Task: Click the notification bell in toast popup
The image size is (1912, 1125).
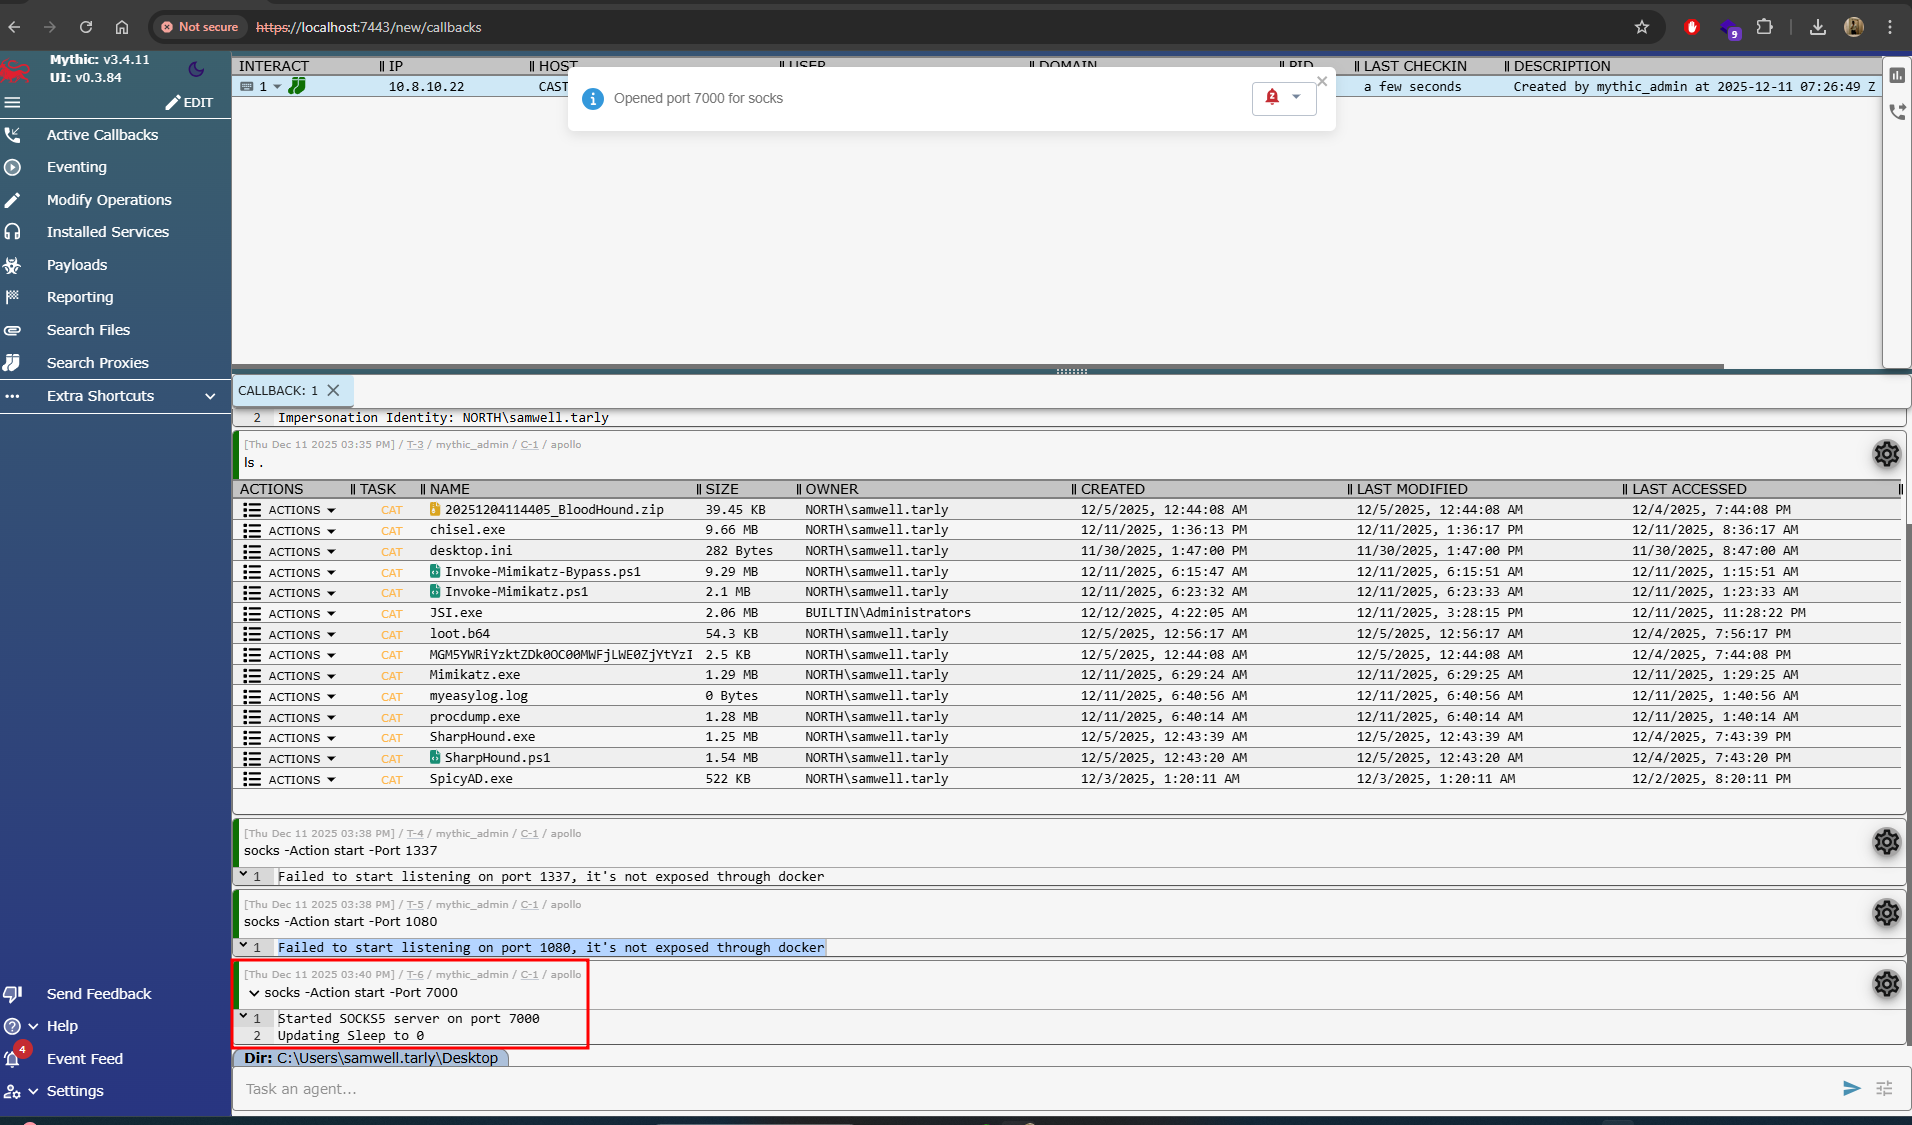Action: click(1272, 98)
